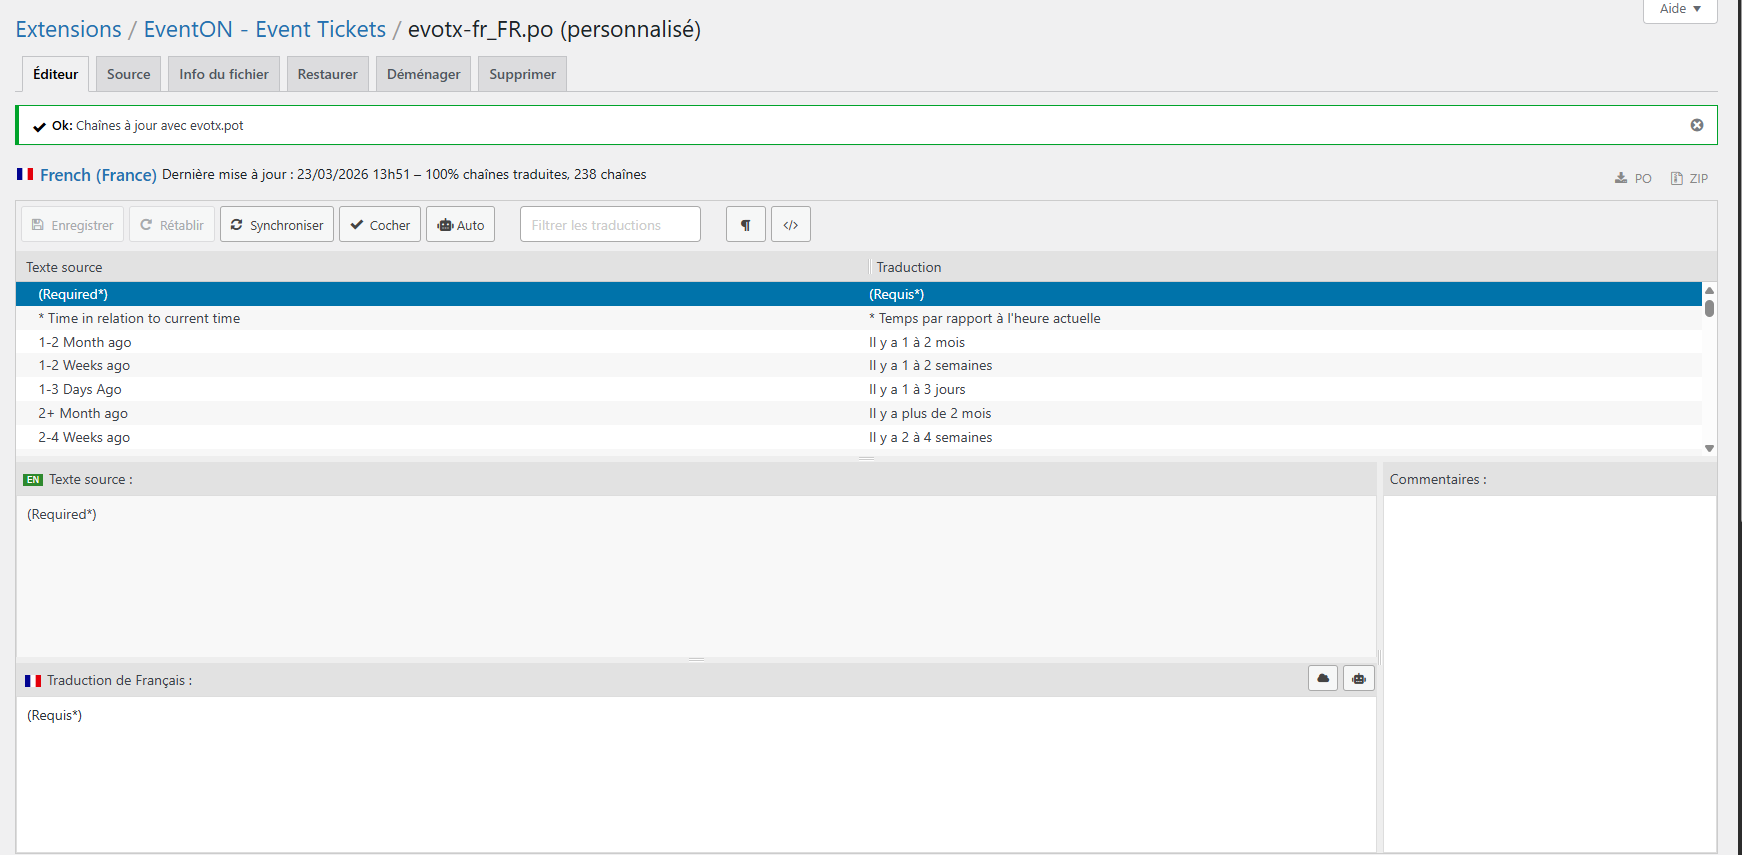Screen dimensions: 1742x855
Task: Click robot suggestion icon above translation field
Action: click(x=1358, y=678)
